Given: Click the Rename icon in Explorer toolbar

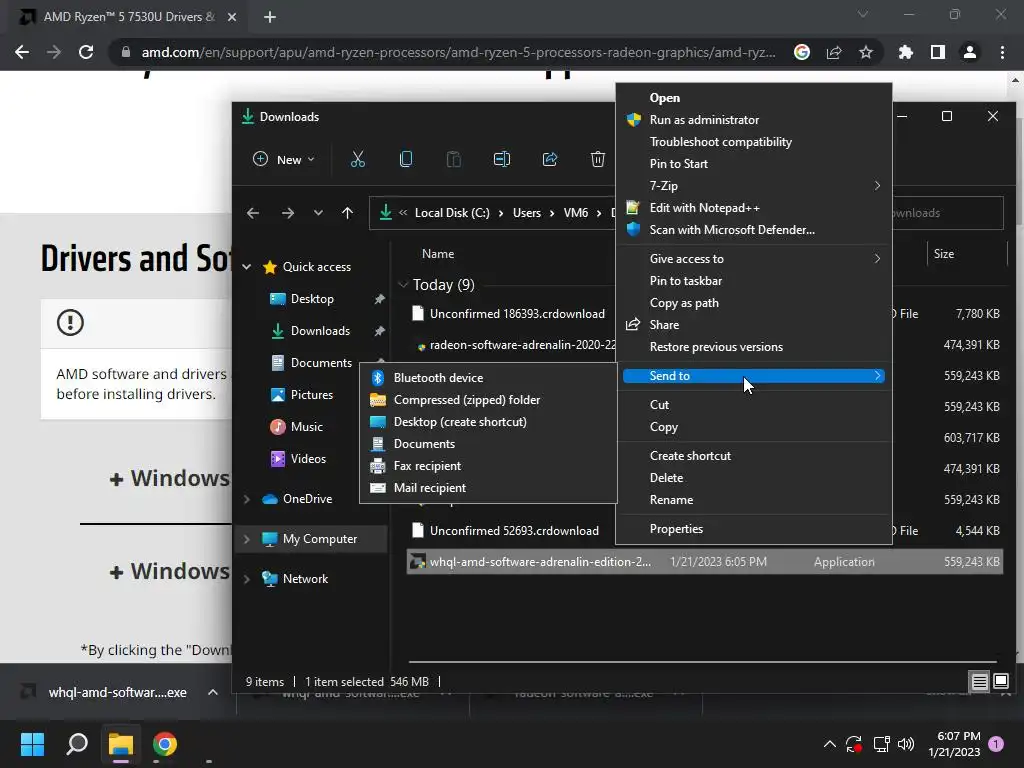Looking at the screenshot, I should pyautogui.click(x=502, y=159).
